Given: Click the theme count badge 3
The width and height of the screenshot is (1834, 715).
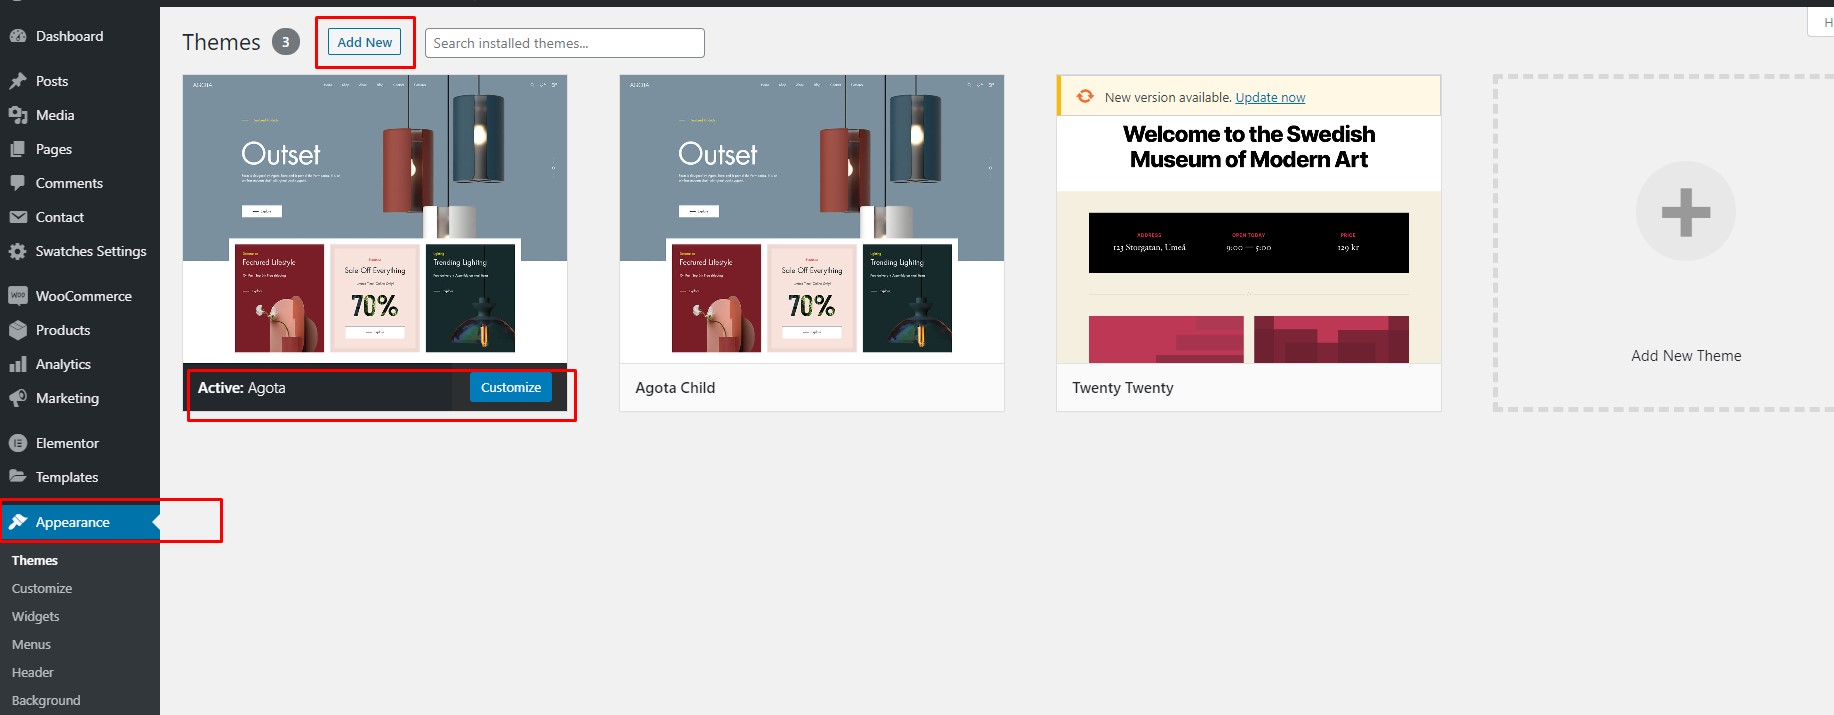Looking at the screenshot, I should [286, 42].
